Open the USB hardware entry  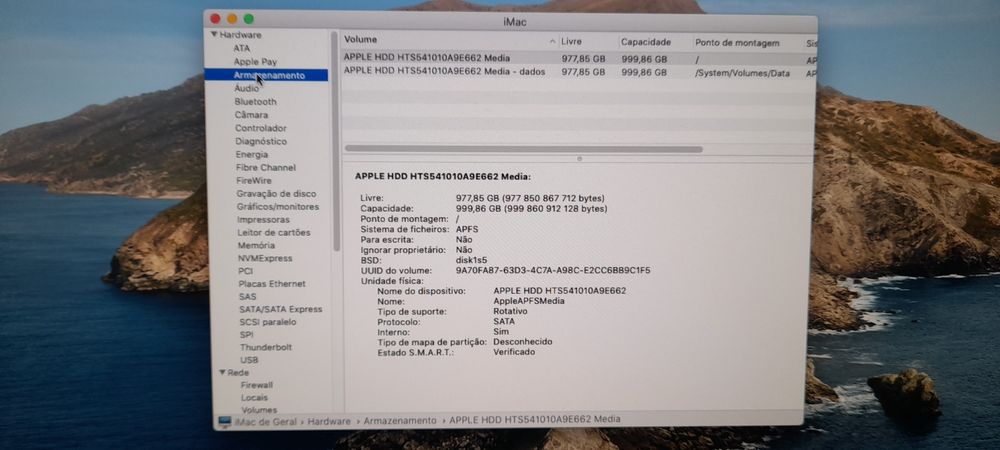(249, 360)
